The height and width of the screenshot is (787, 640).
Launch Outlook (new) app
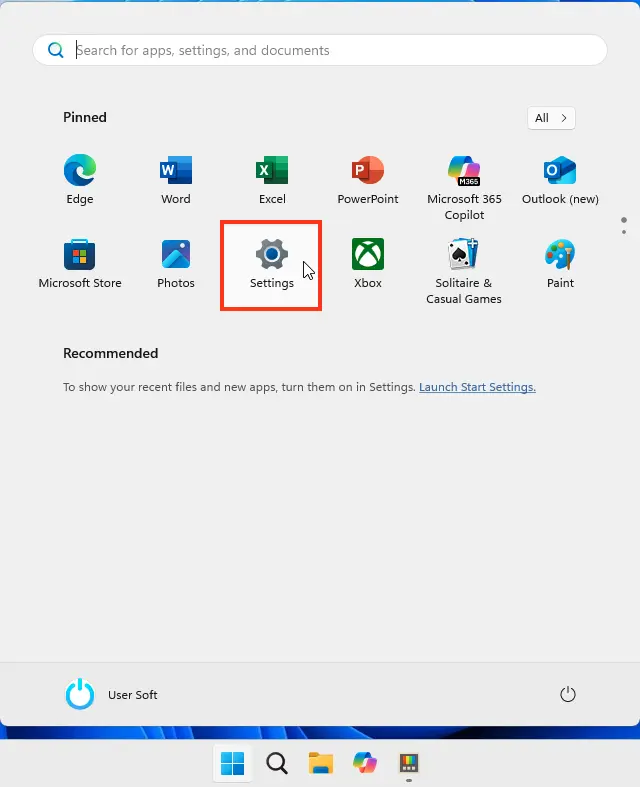(x=560, y=180)
